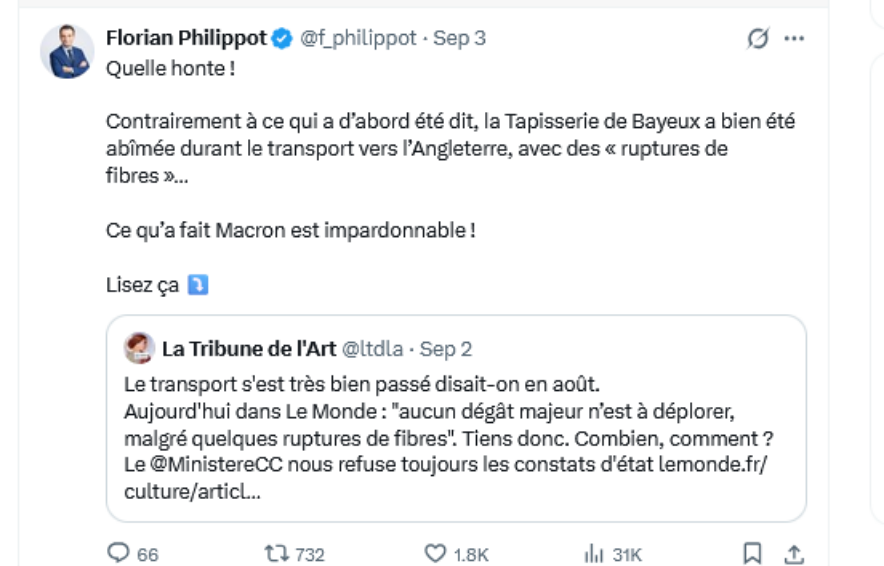Open the @MinistereCC mention
This screenshot has height=566, width=884.
pyautogui.click(x=216, y=465)
